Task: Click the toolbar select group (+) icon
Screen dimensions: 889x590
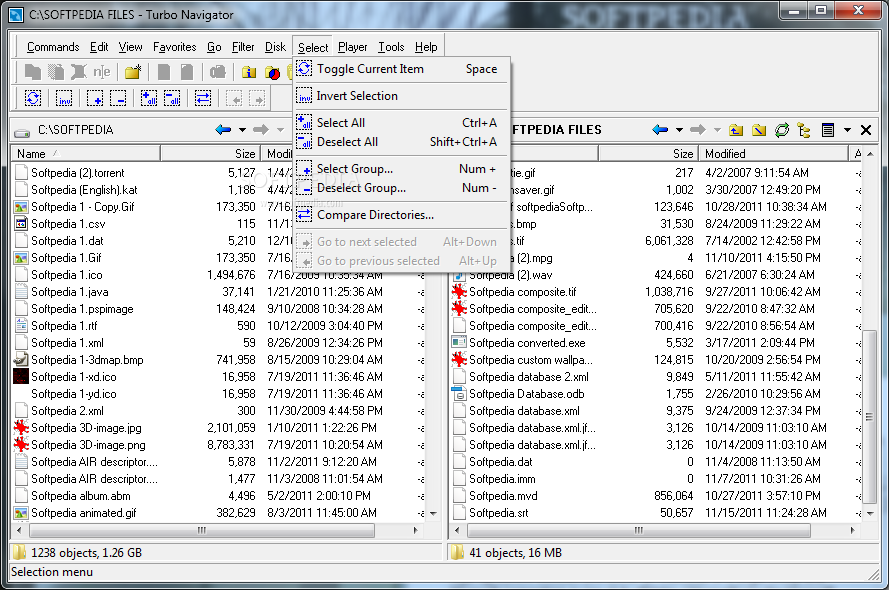Action: [x=95, y=99]
